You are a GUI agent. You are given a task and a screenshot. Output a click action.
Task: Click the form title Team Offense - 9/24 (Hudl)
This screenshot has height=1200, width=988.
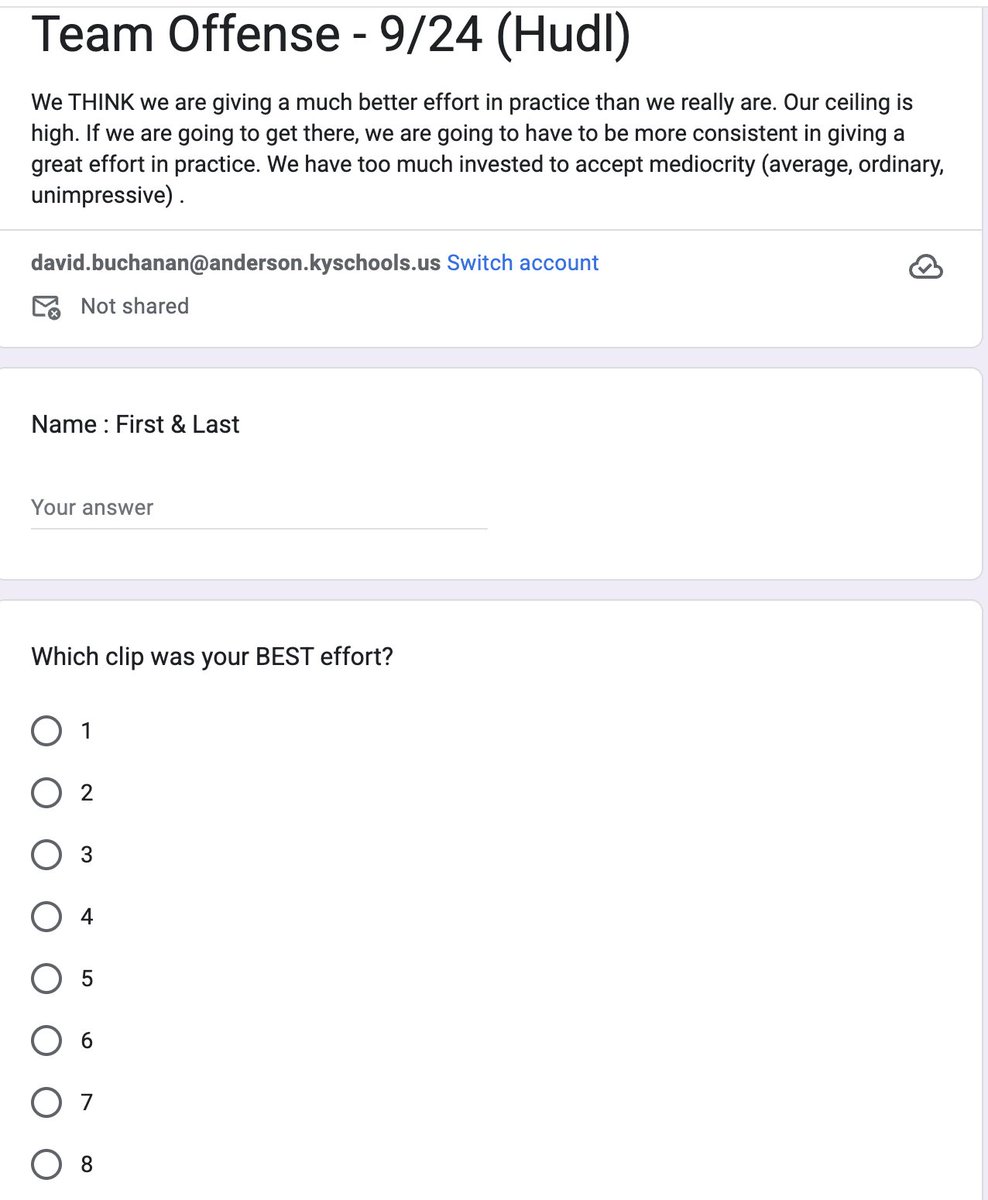click(x=331, y=35)
